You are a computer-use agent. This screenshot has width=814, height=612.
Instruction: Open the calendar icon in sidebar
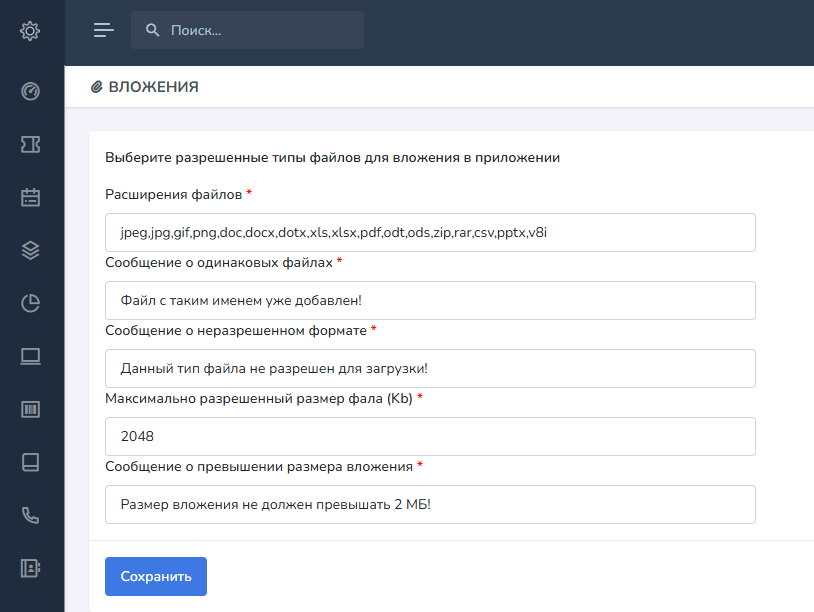click(x=30, y=198)
